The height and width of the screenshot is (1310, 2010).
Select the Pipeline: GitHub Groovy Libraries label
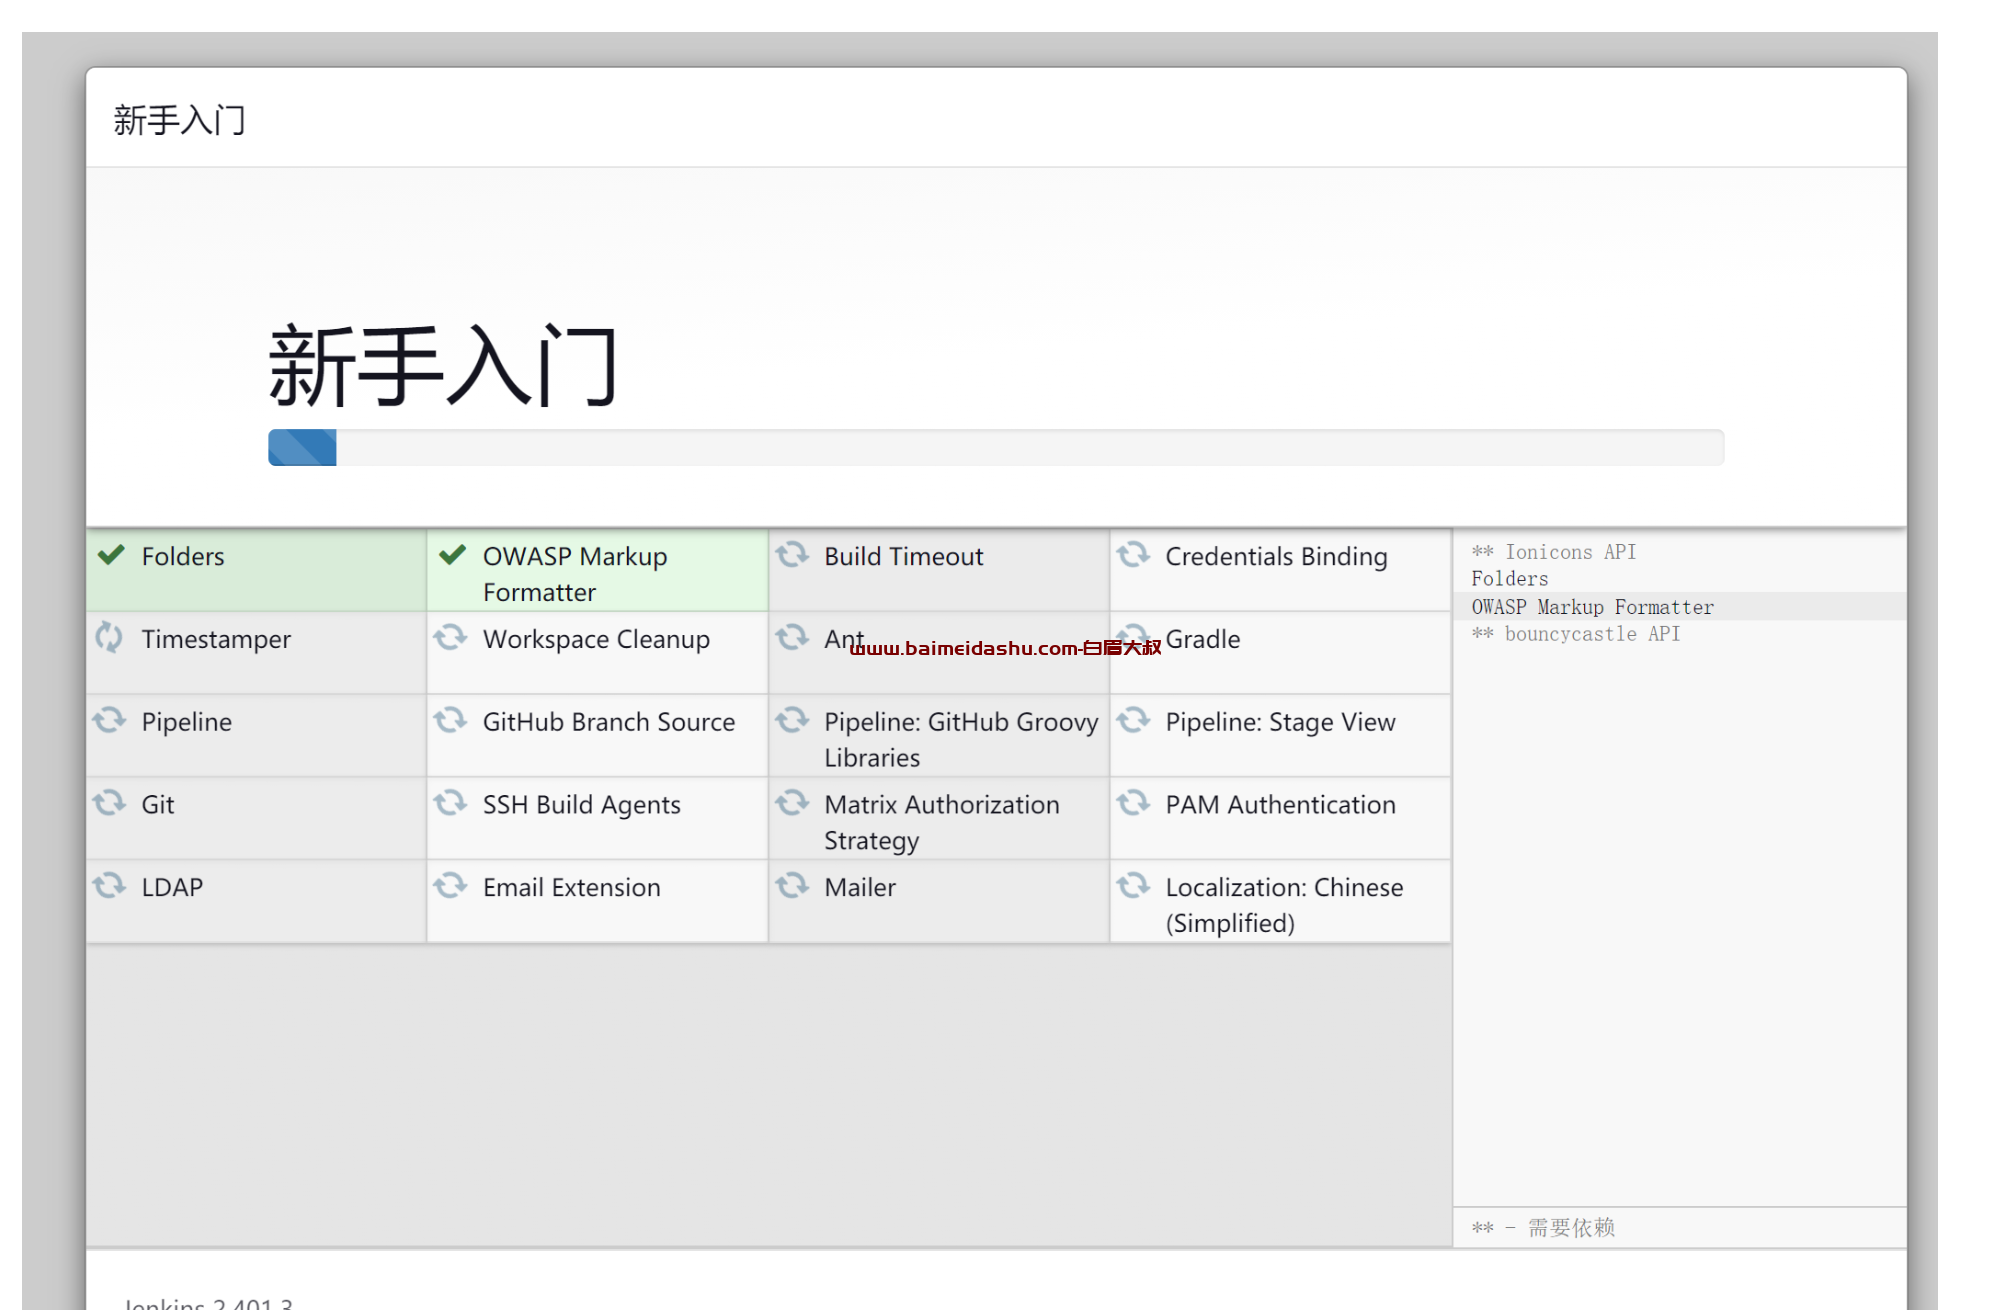point(961,740)
